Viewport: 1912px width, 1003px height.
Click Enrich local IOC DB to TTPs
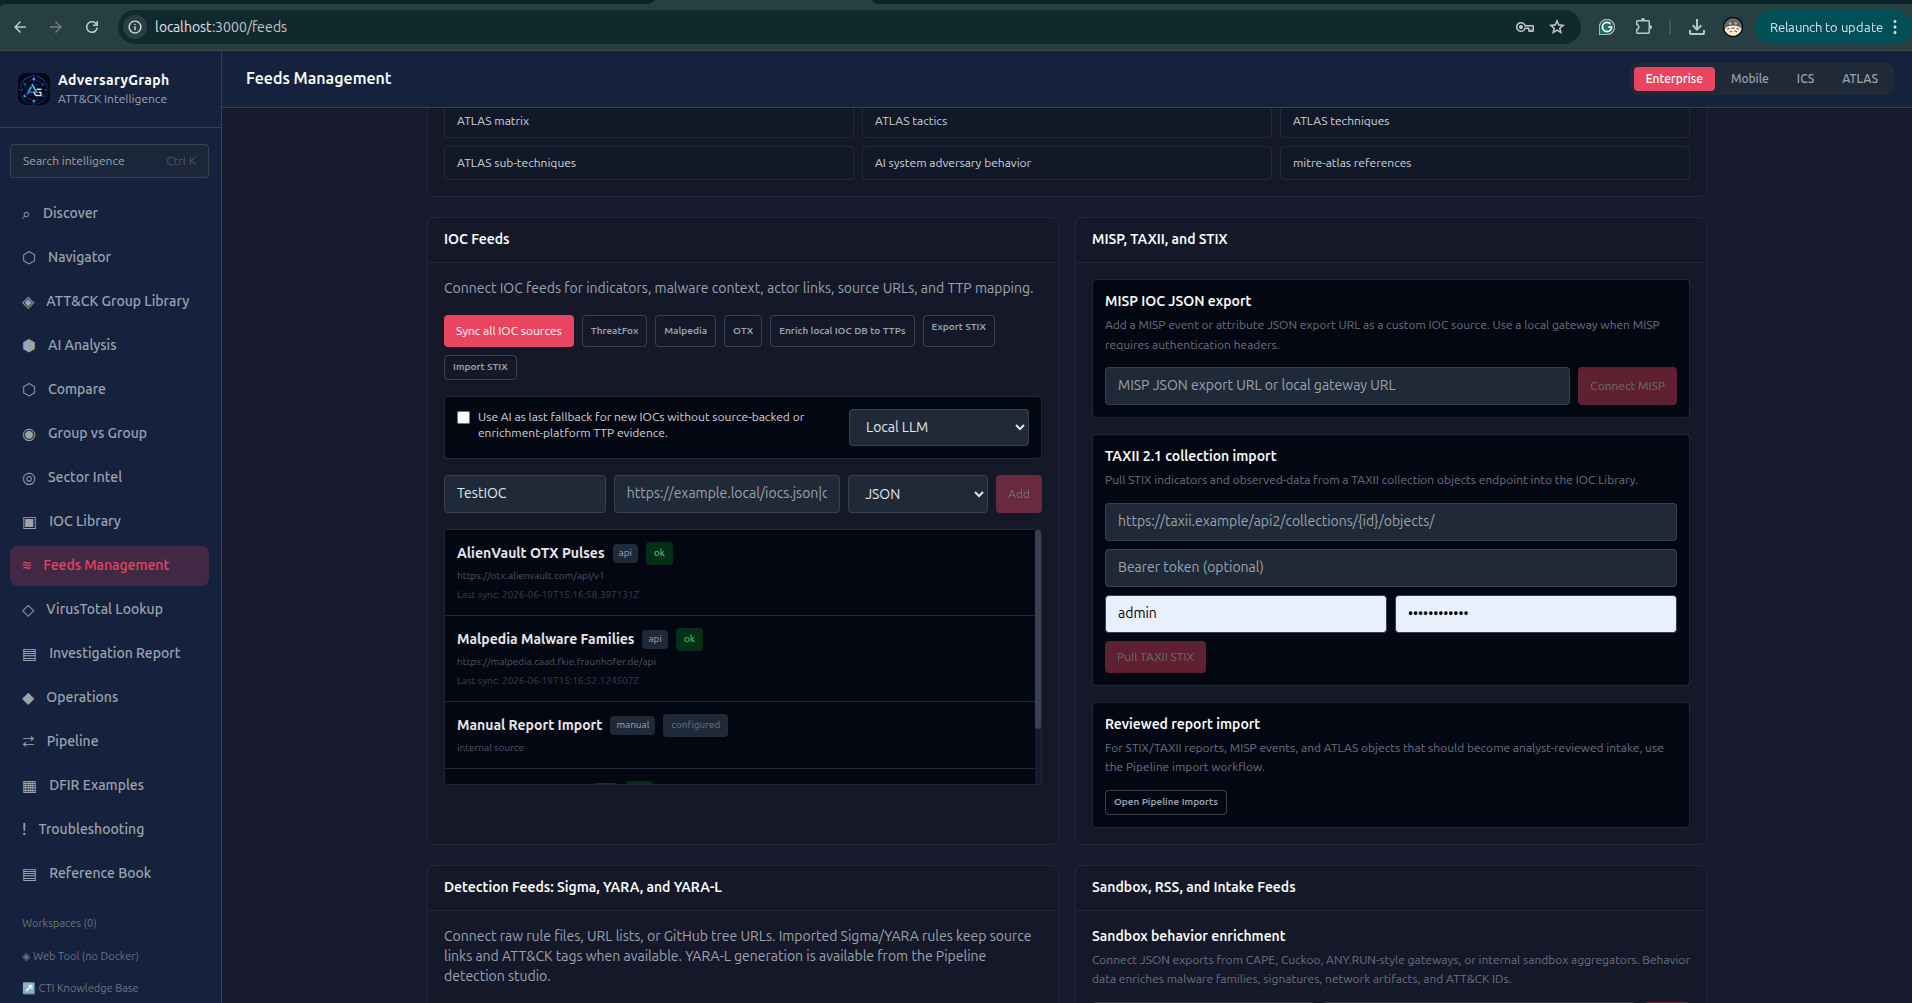(x=842, y=331)
